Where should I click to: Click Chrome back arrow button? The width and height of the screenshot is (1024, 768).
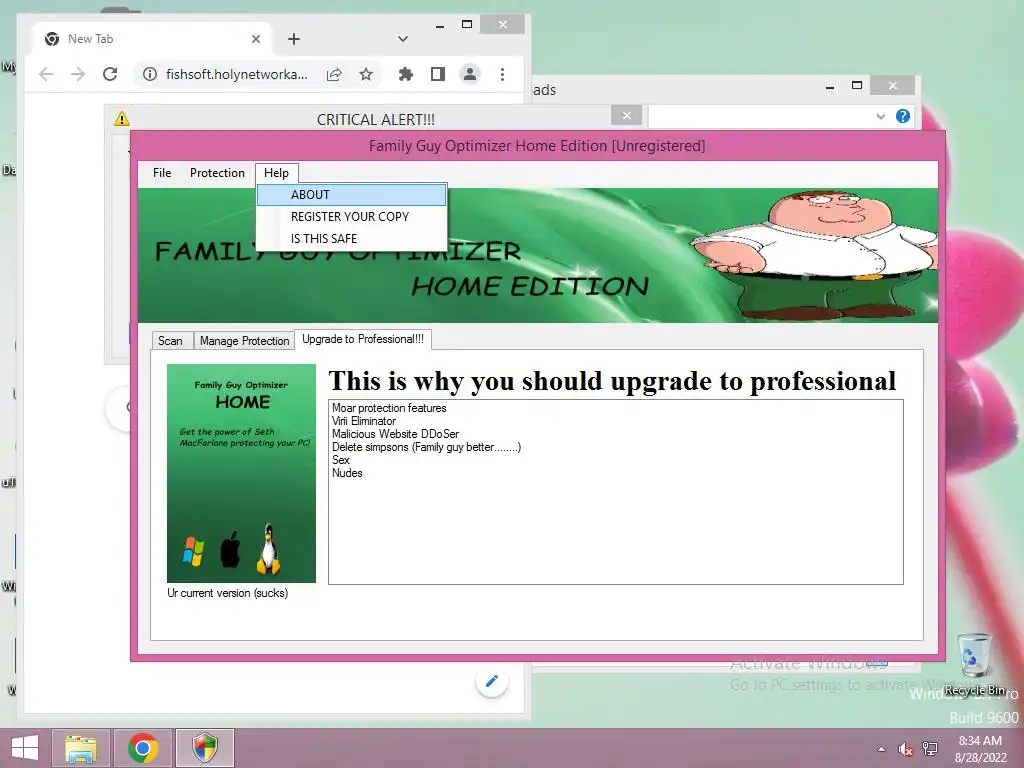tap(46, 74)
